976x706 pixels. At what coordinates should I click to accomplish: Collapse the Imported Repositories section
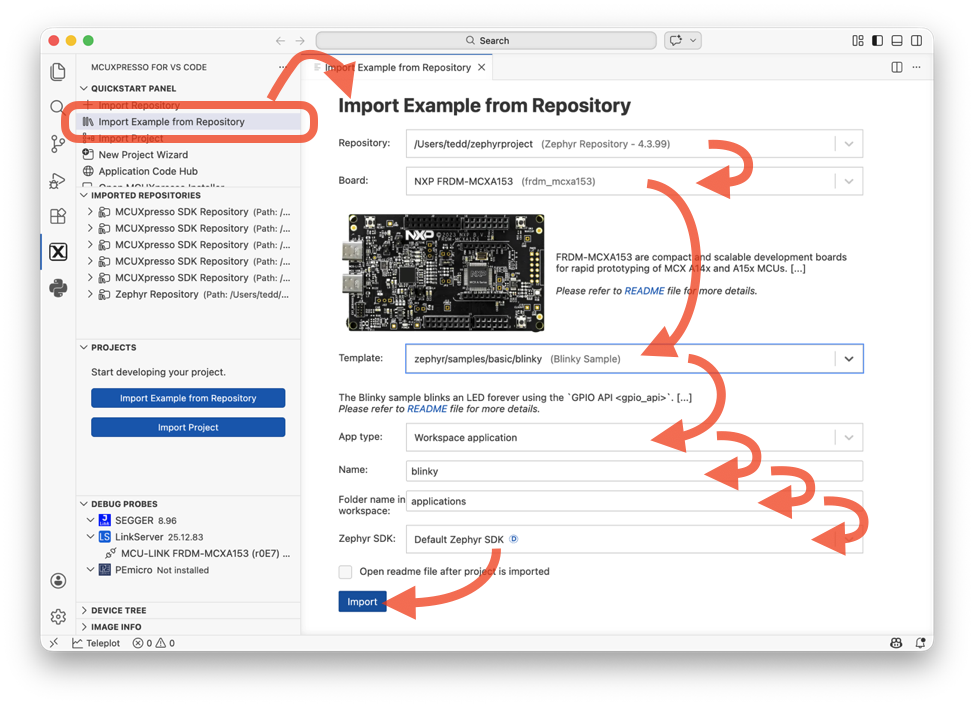84,195
